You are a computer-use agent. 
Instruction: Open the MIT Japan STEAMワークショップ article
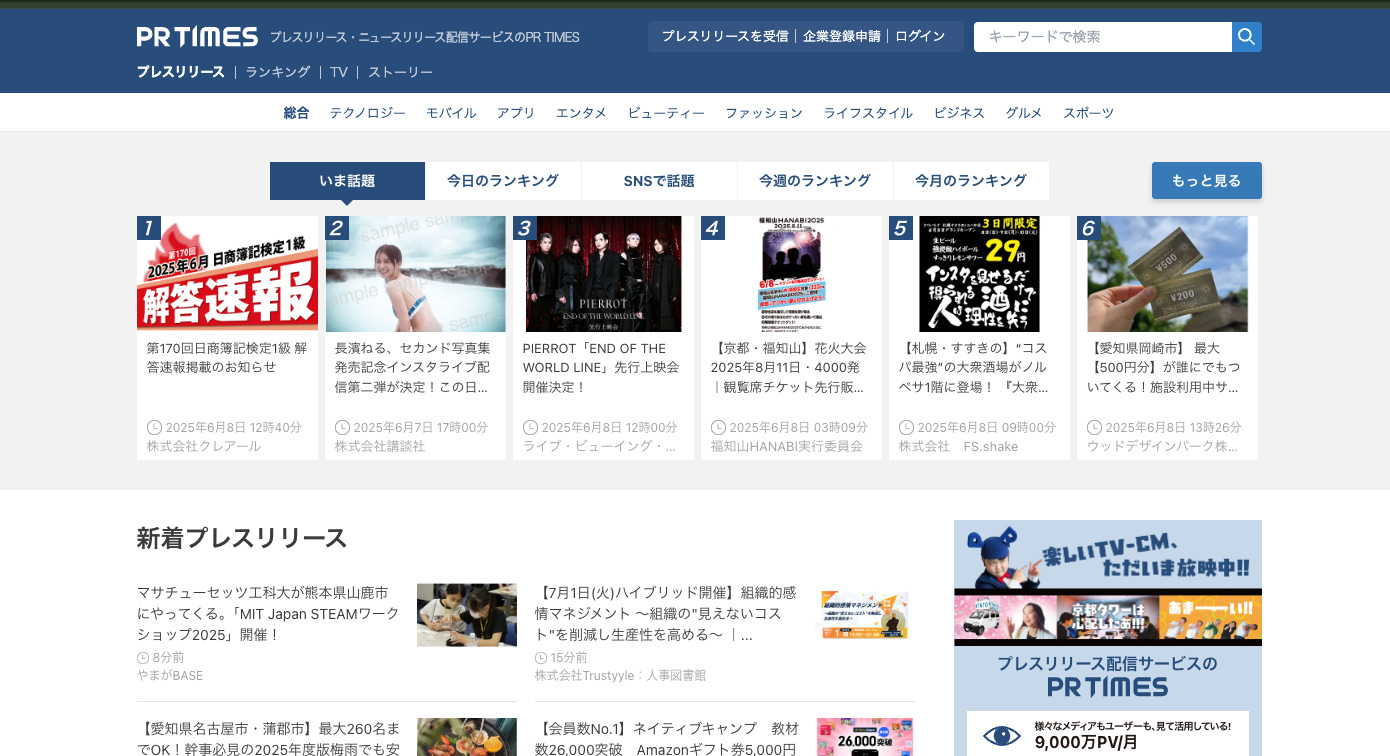(x=268, y=614)
